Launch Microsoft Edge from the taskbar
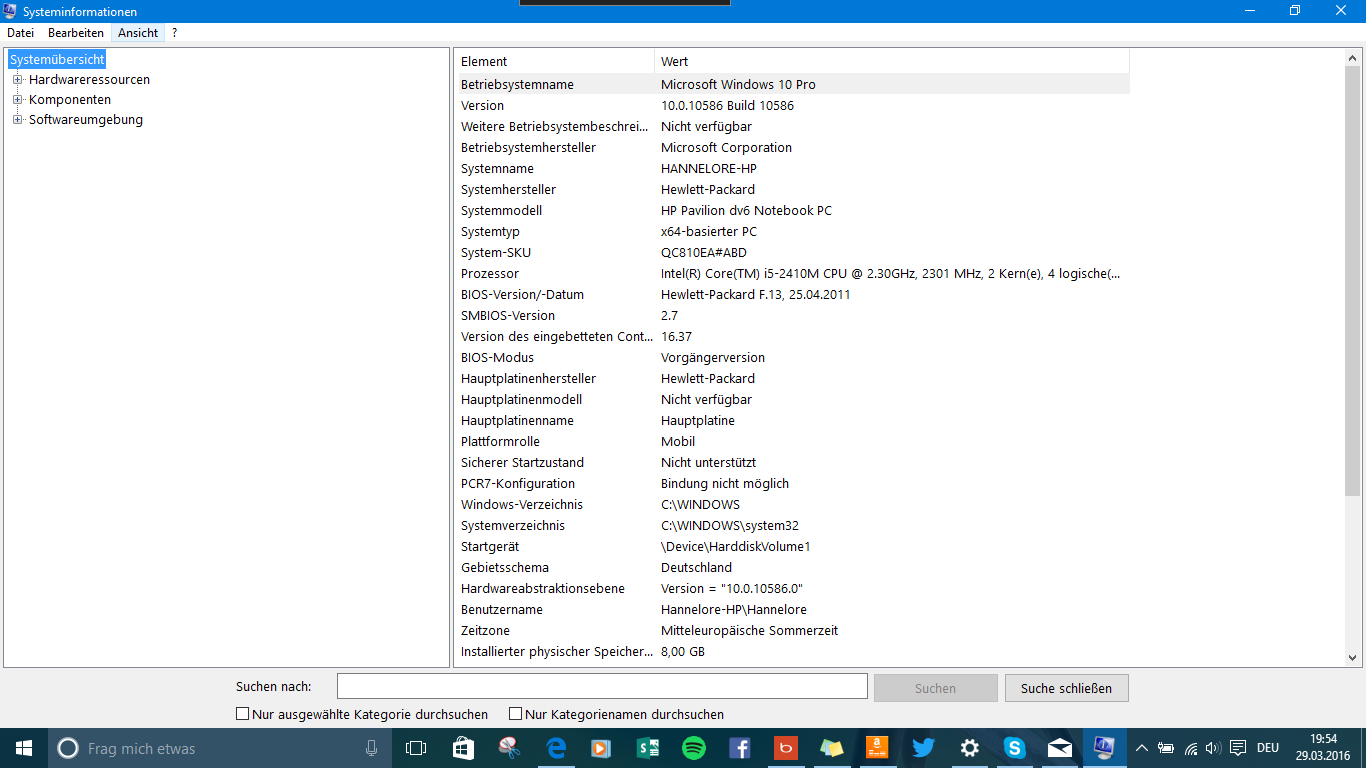 pyautogui.click(x=555, y=748)
